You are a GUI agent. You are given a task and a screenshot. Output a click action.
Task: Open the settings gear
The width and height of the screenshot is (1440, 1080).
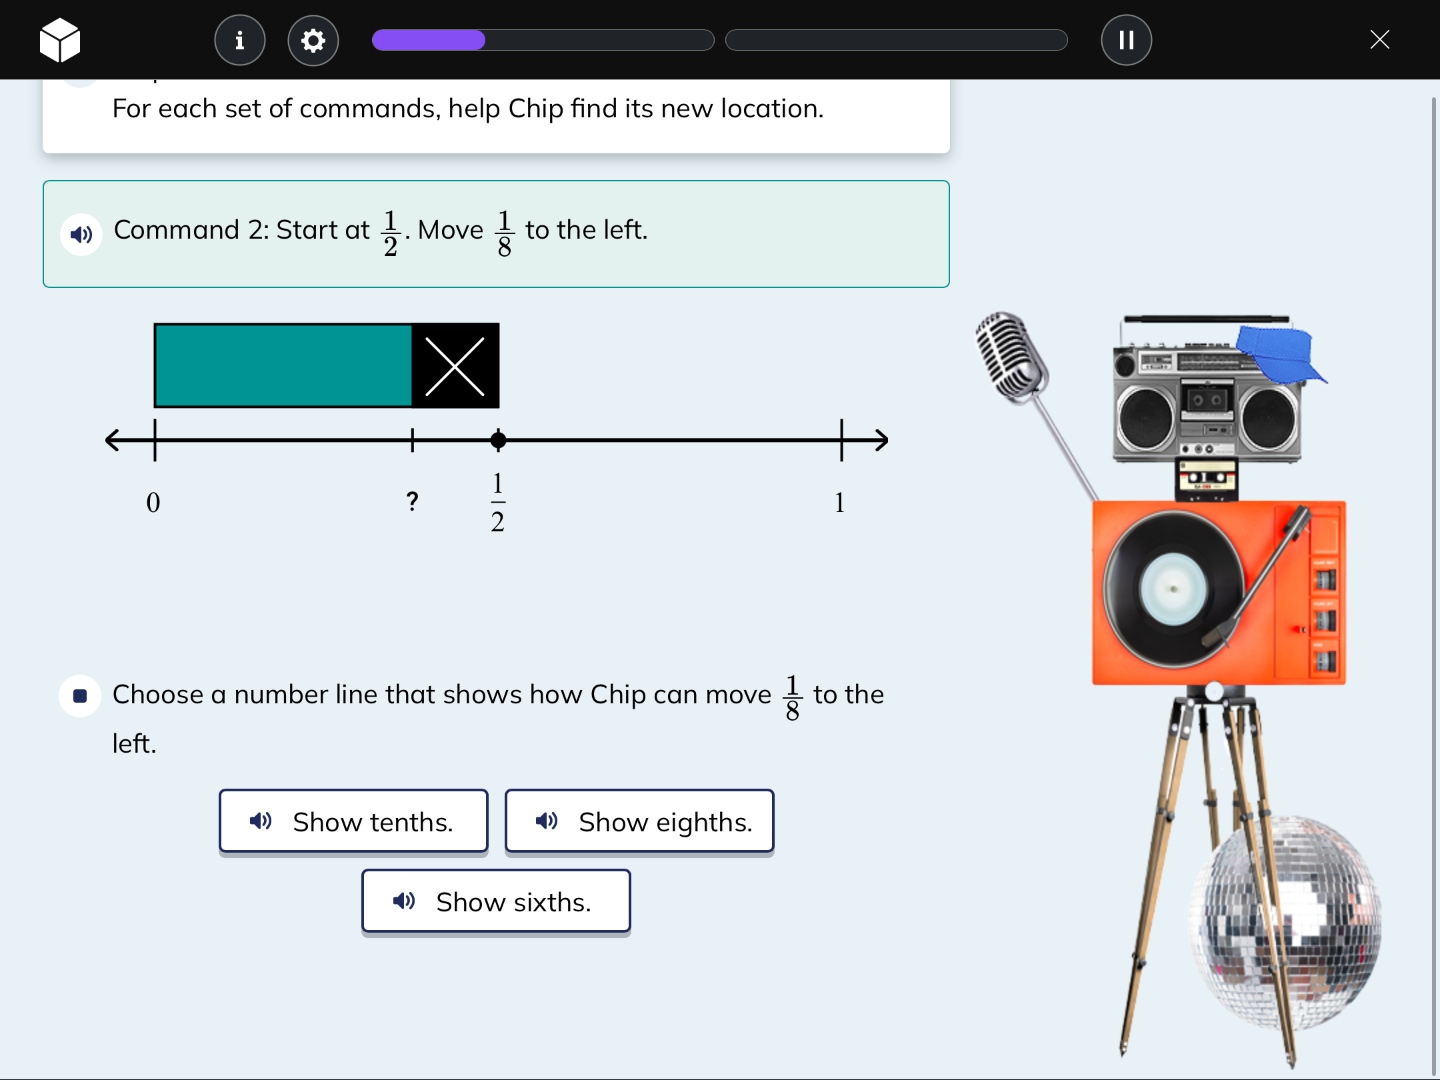[313, 40]
